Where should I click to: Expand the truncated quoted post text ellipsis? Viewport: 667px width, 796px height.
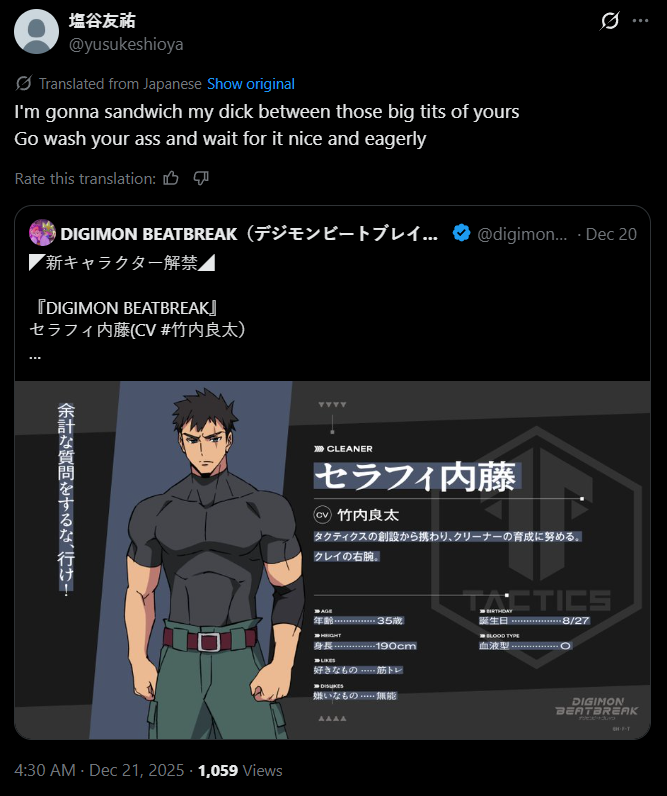coord(35,355)
